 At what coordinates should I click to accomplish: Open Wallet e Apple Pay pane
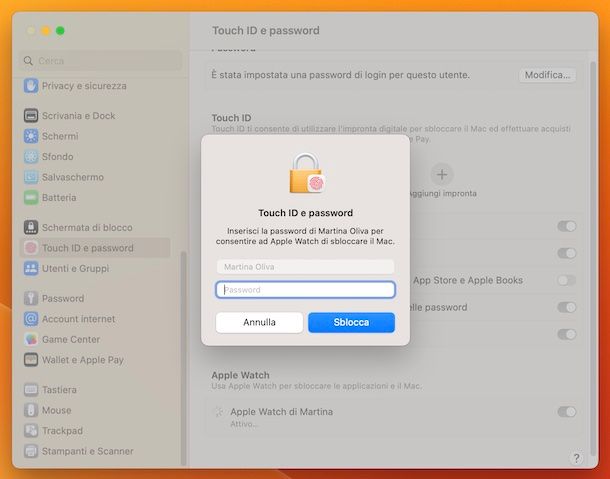coord(95,360)
